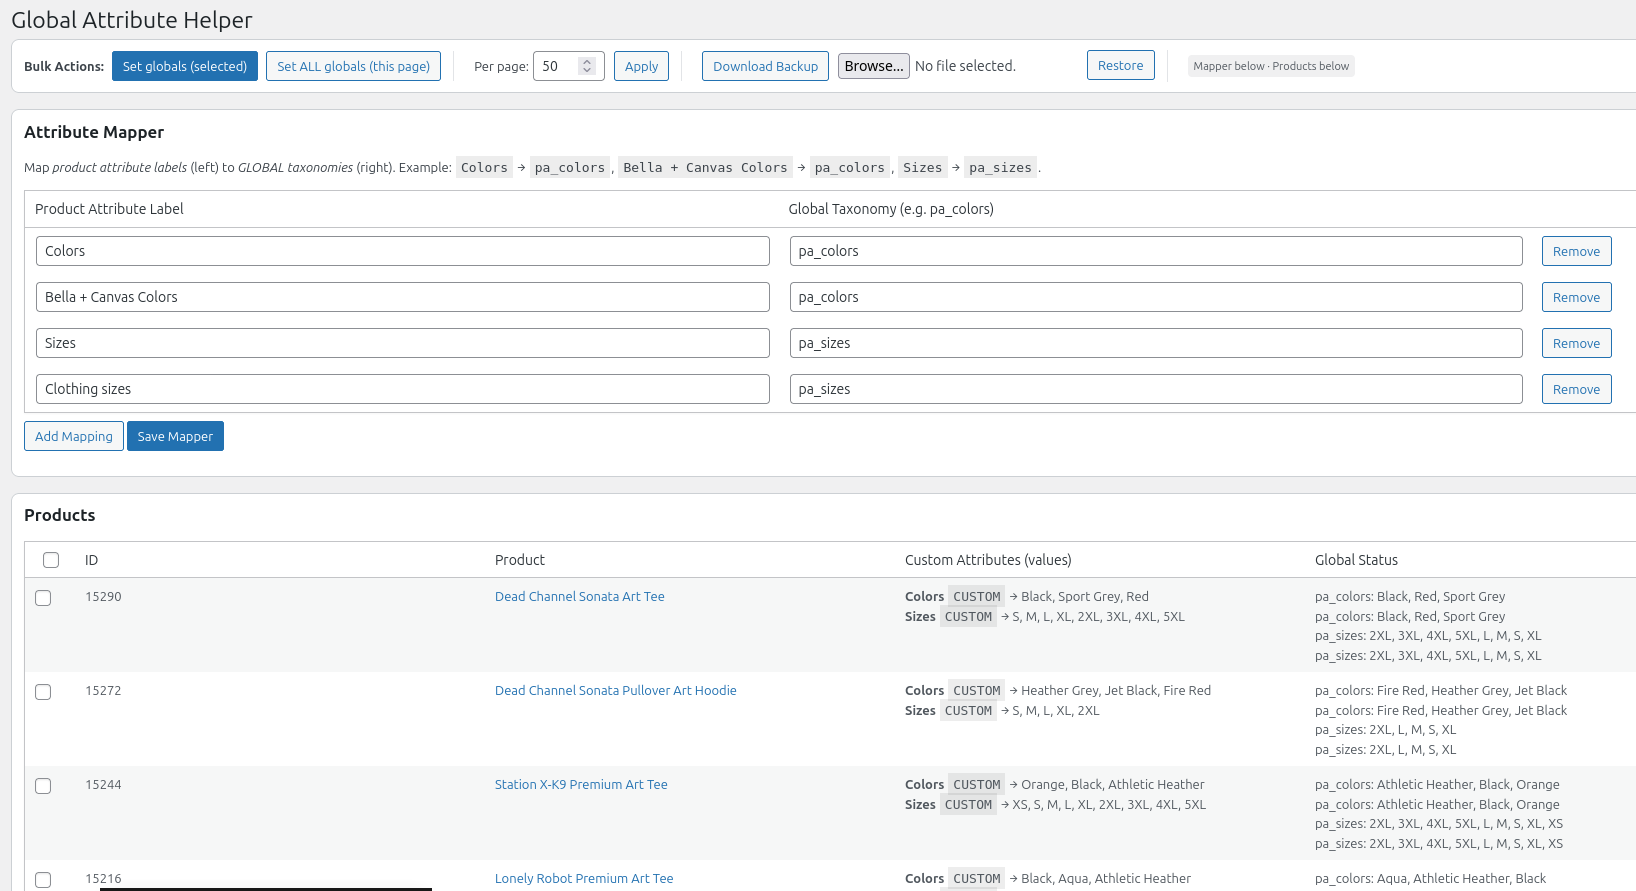1636x891 pixels.
Task: Click the product ID 15290 cell
Action: 103,596
